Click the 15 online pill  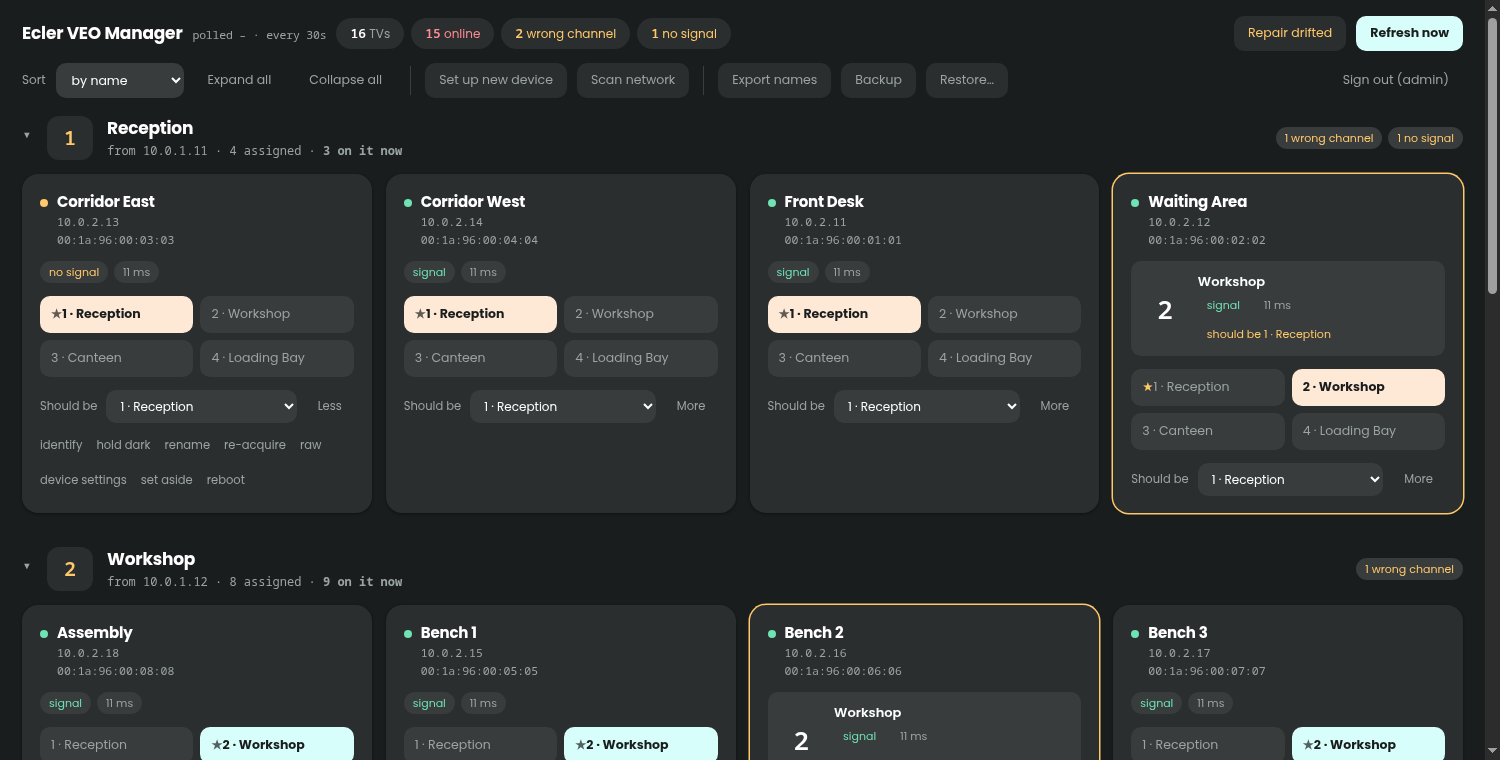pos(452,34)
